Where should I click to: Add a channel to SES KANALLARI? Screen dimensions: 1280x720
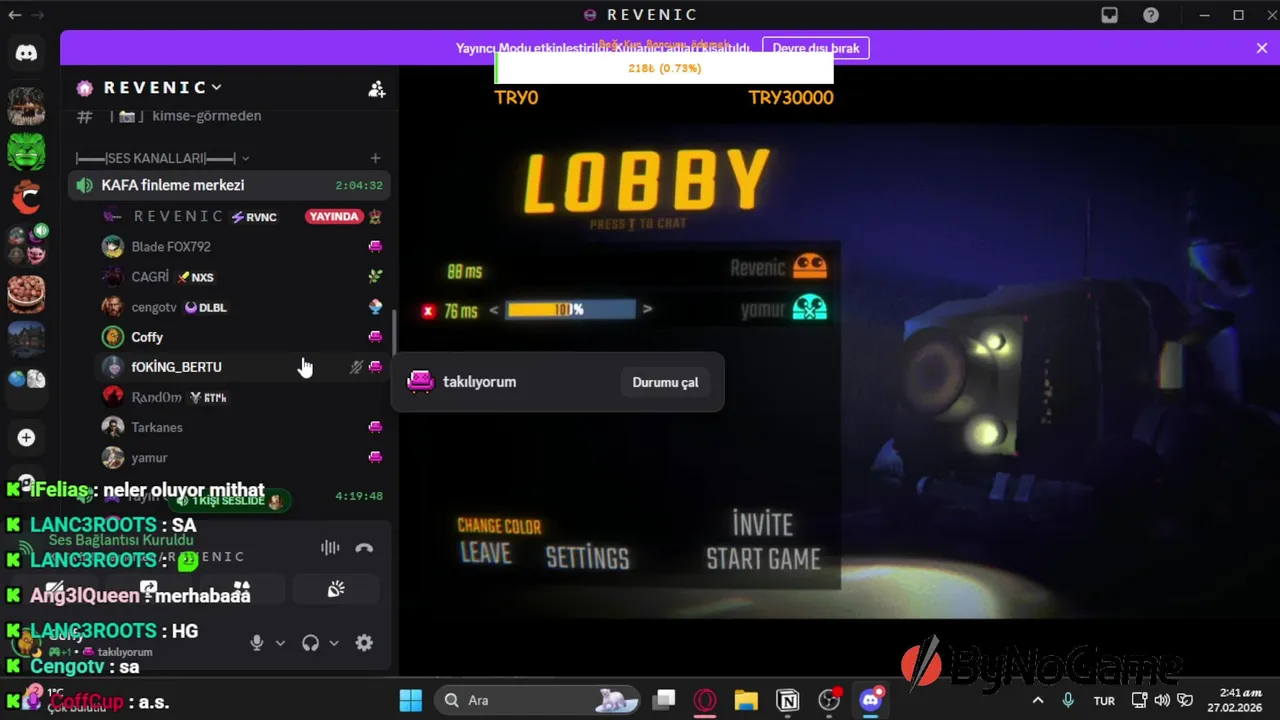click(x=375, y=158)
